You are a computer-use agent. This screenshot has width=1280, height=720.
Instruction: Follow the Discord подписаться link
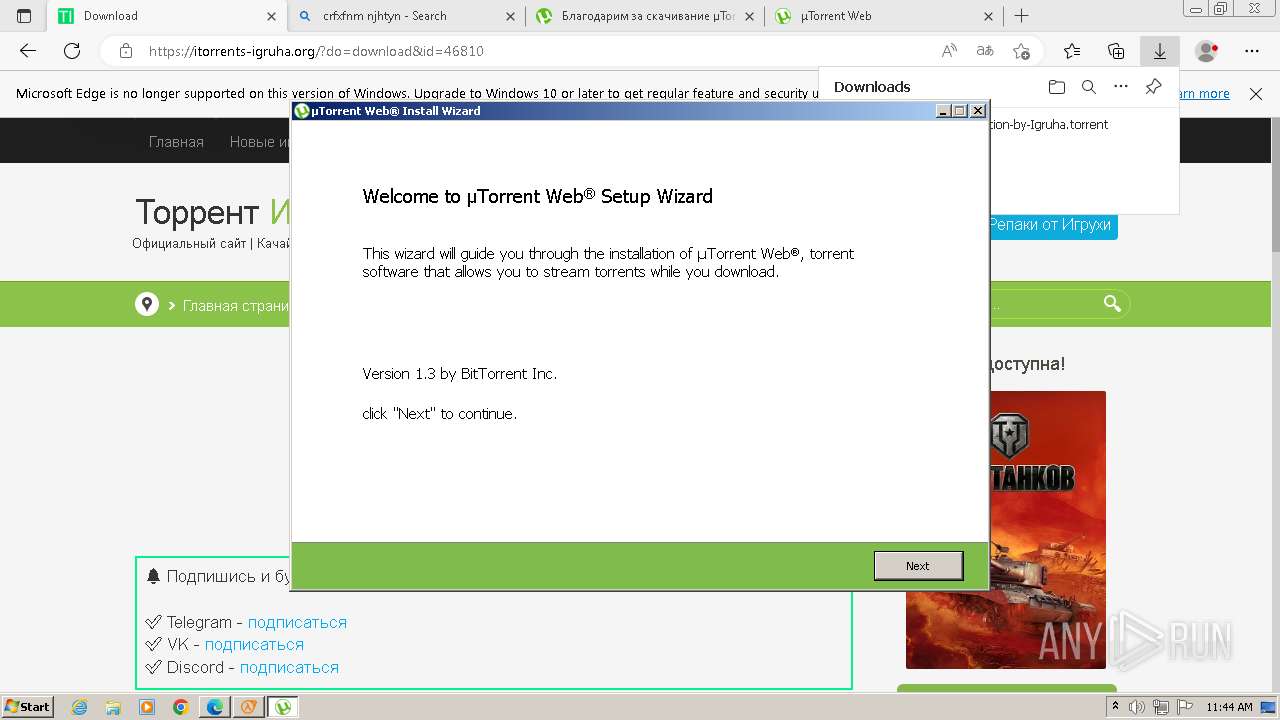[289, 667]
